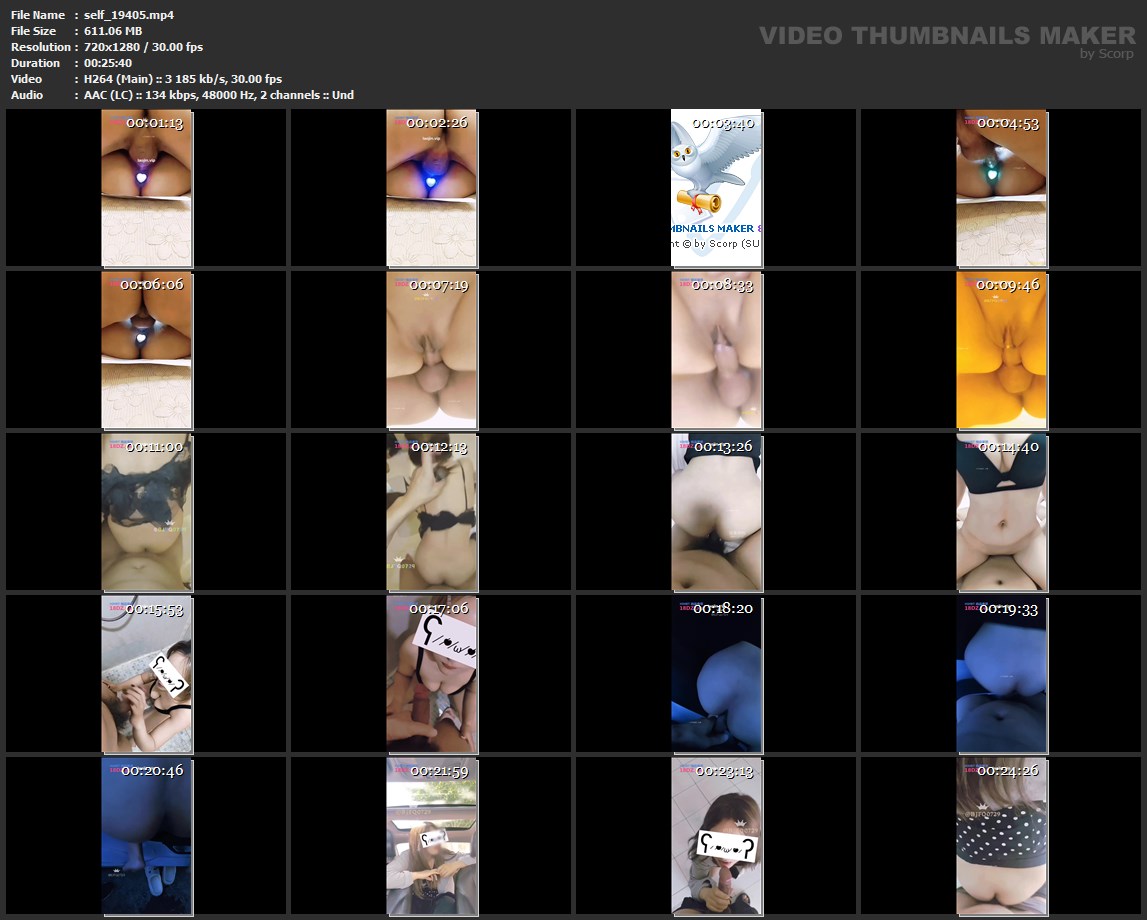Pick the thumbnail marked 00:14:40

pyautogui.click(x=1001, y=512)
